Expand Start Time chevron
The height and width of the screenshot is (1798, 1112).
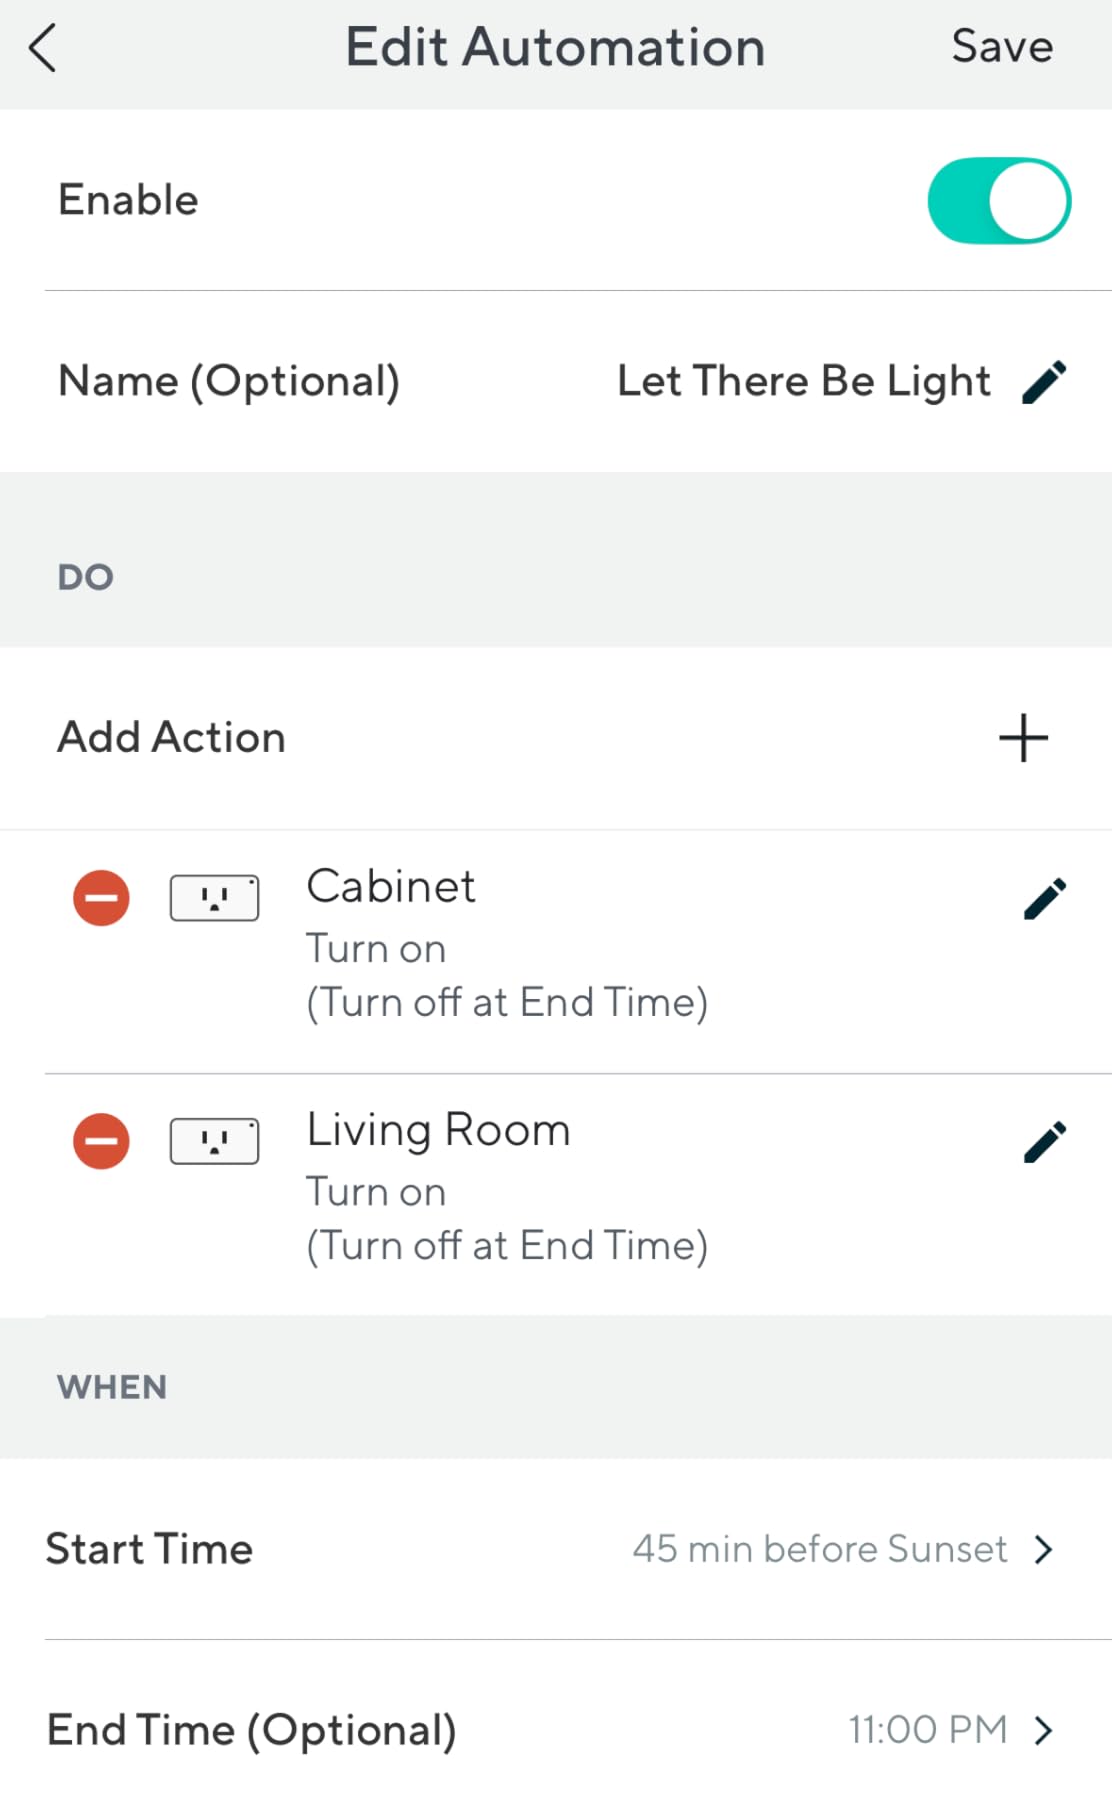[x=1044, y=1549]
